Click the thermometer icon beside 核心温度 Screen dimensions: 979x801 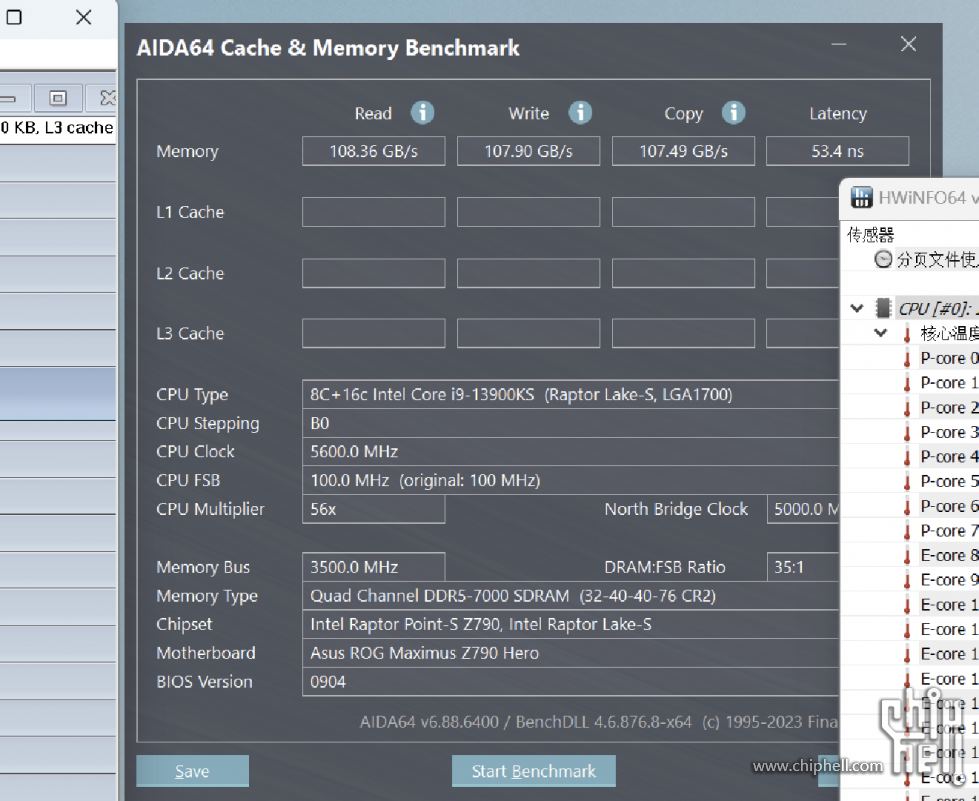point(907,333)
